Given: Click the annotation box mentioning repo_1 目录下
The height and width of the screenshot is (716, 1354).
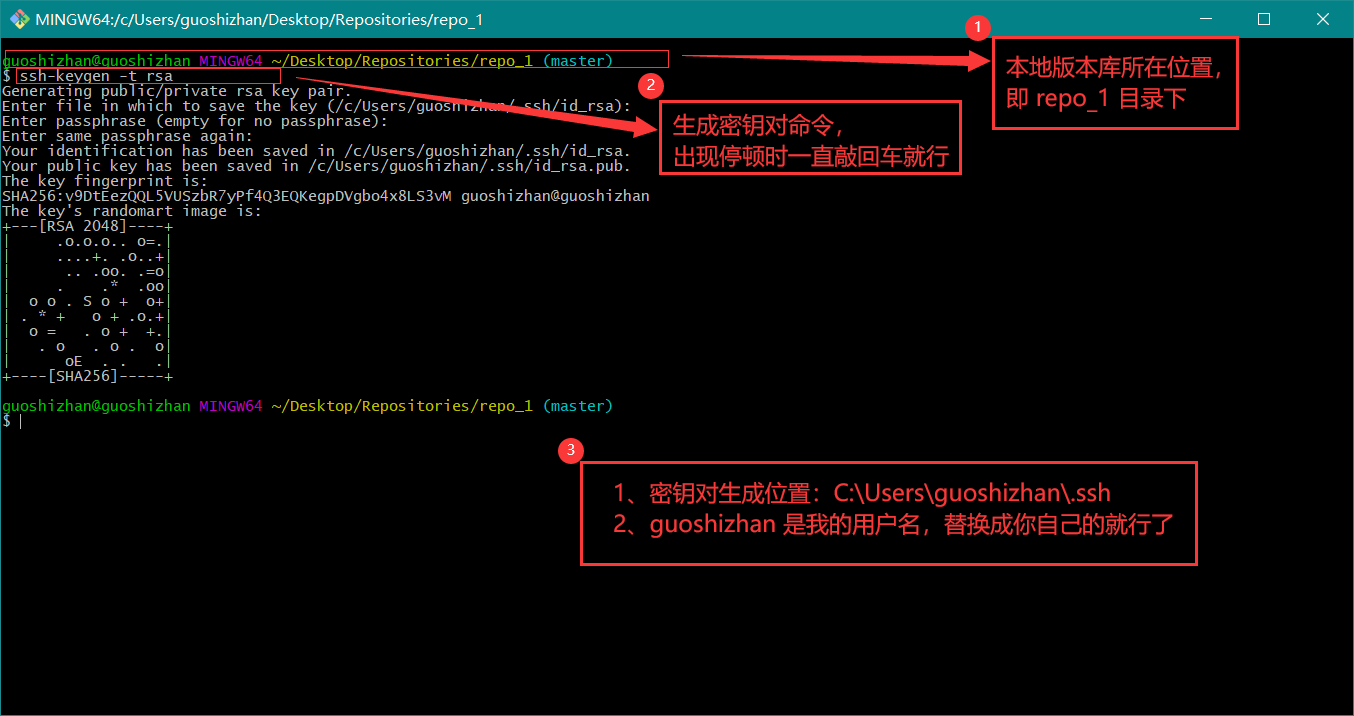Looking at the screenshot, I should pos(1114,83).
